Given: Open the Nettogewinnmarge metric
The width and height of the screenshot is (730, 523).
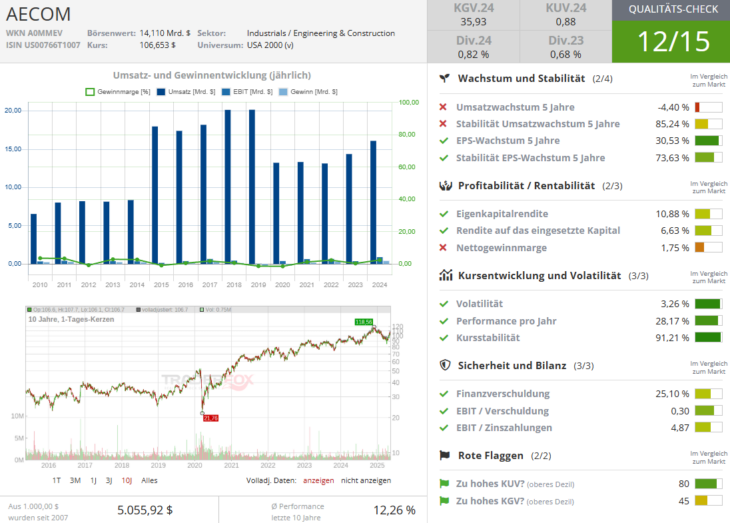Looking at the screenshot, I should click(501, 248).
